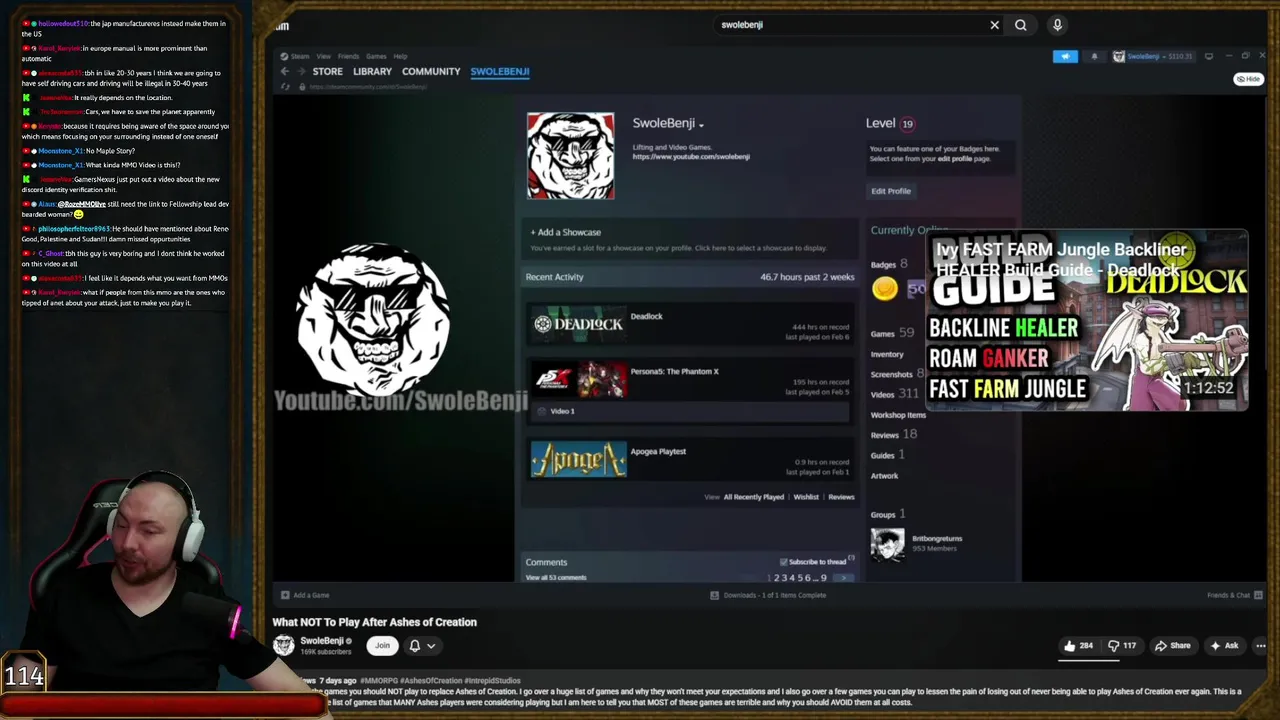Open the Inventory sidebar link
The width and height of the screenshot is (1280, 720).
(887, 354)
